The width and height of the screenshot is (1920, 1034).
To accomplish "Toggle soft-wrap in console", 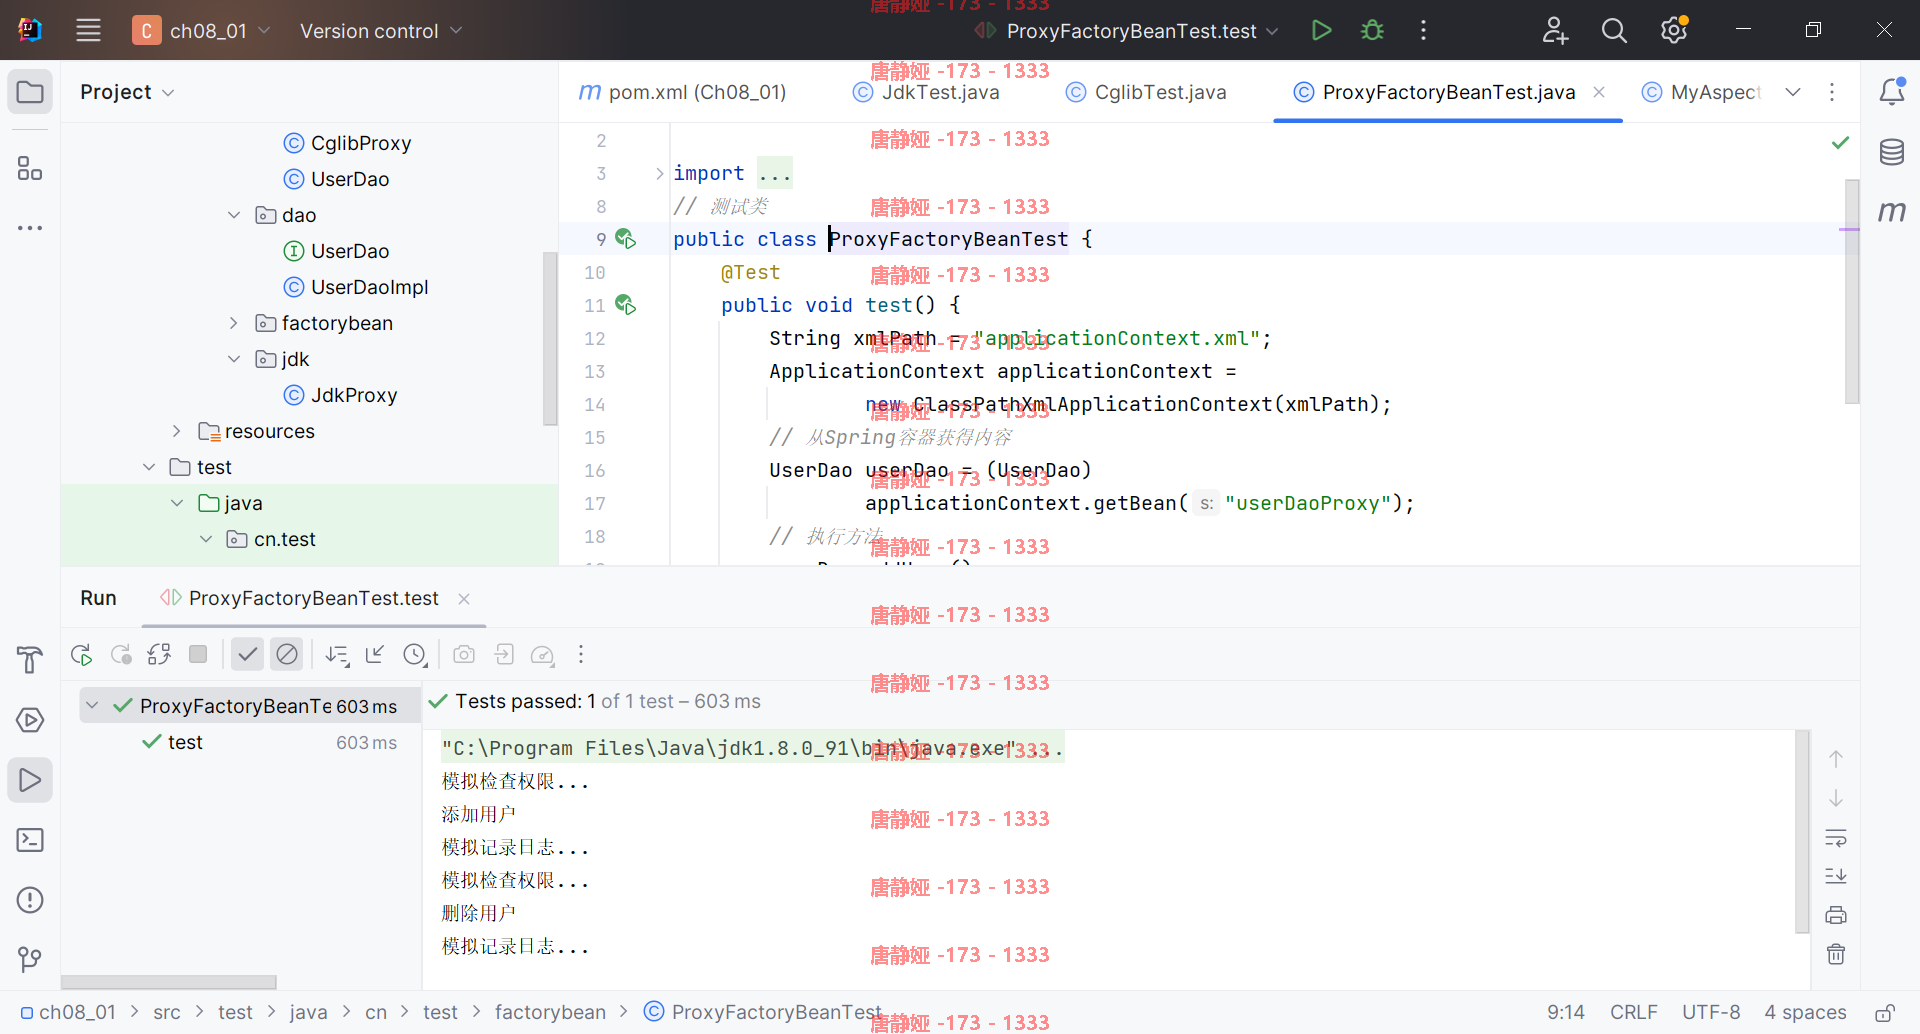I will [1836, 837].
